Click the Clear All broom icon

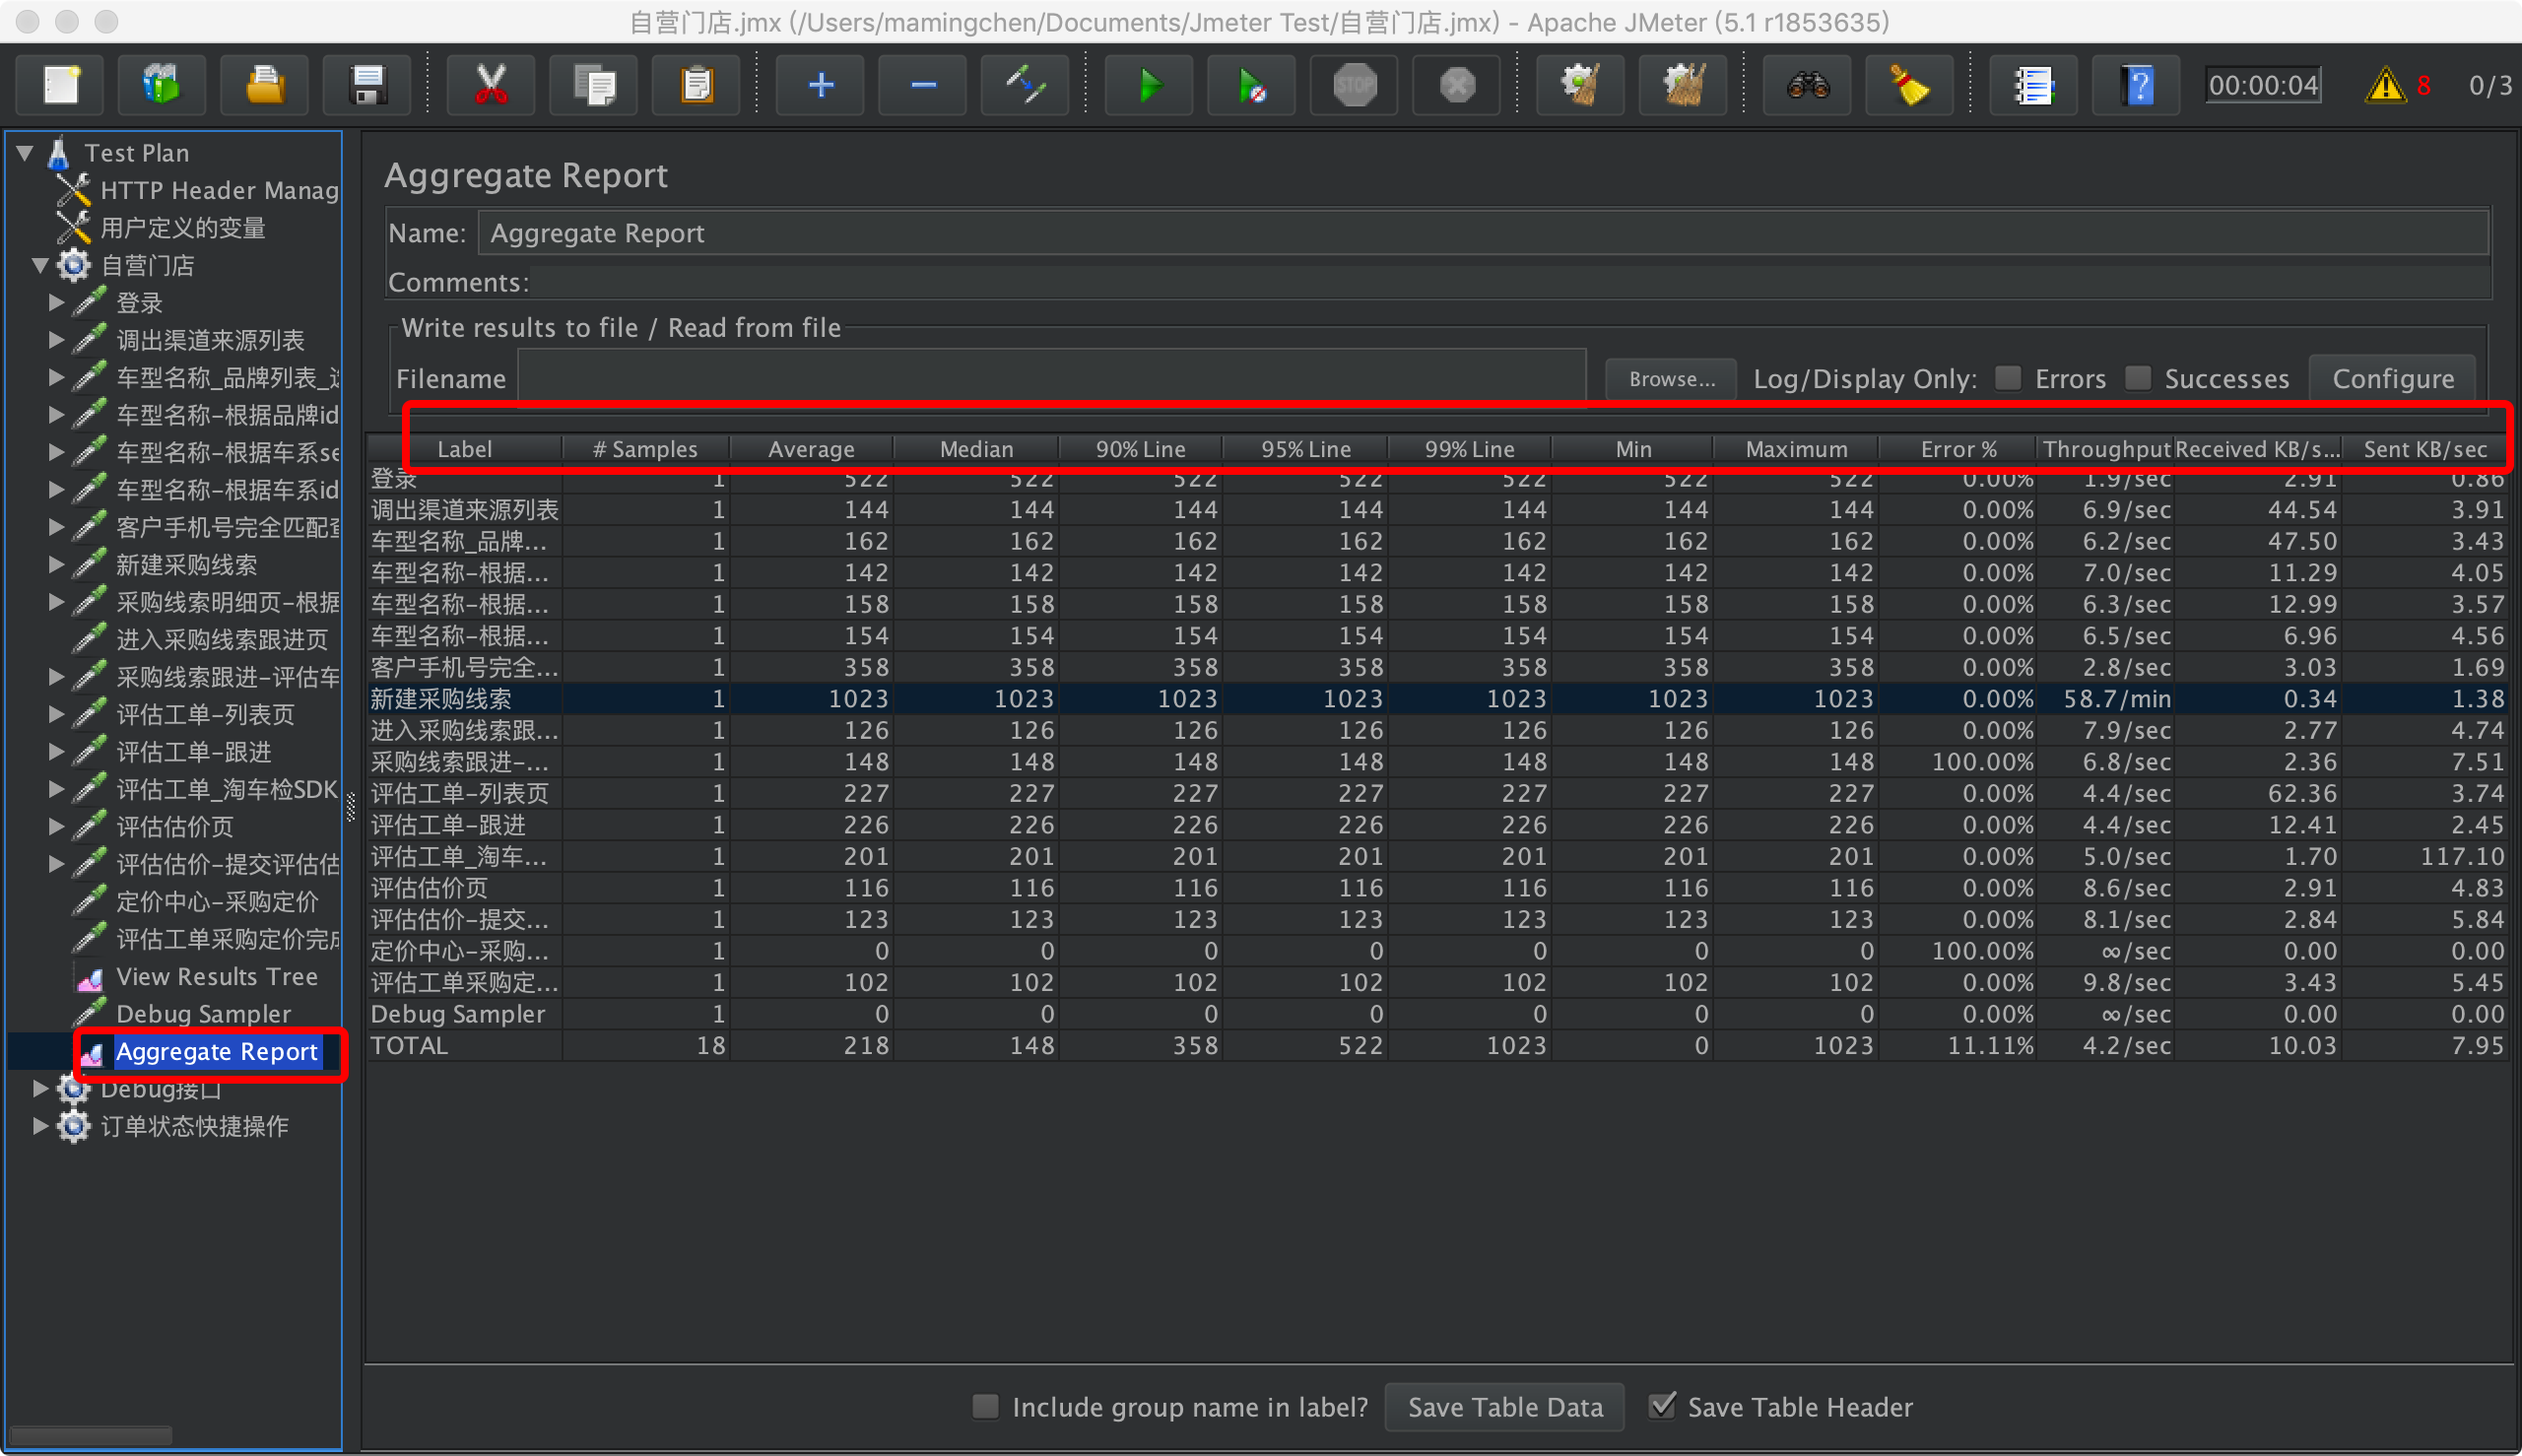pyautogui.click(x=1683, y=86)
